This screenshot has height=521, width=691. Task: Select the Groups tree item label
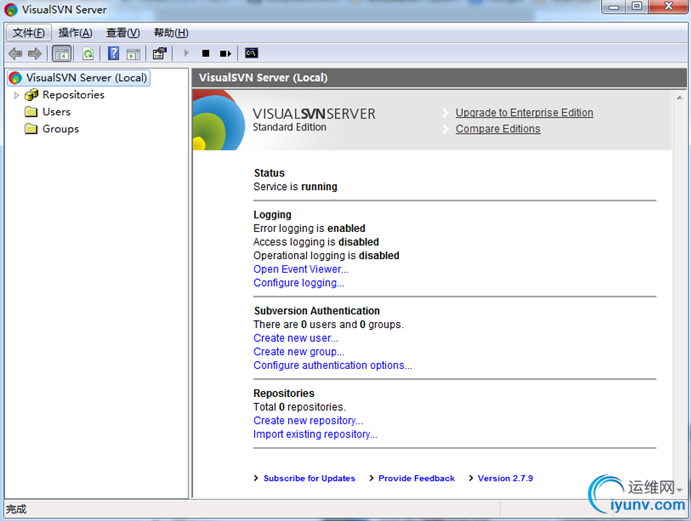click(x=60, y=129)
